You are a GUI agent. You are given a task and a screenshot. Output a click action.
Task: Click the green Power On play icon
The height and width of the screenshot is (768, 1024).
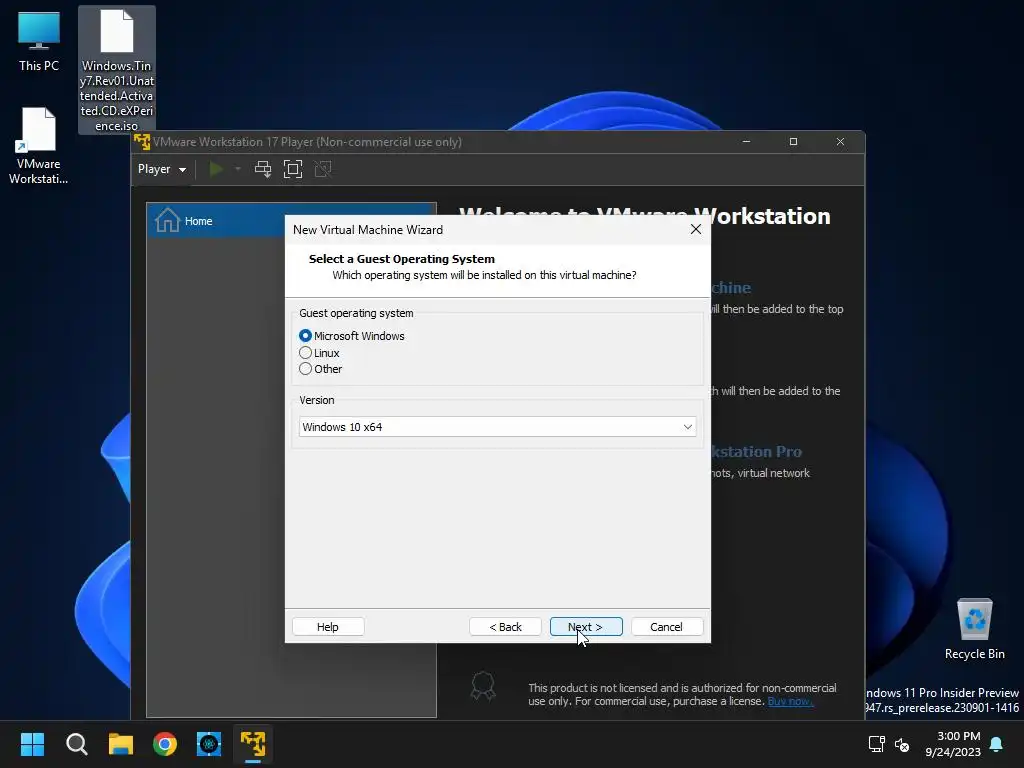pyautogui.click(x=216, y=169)
